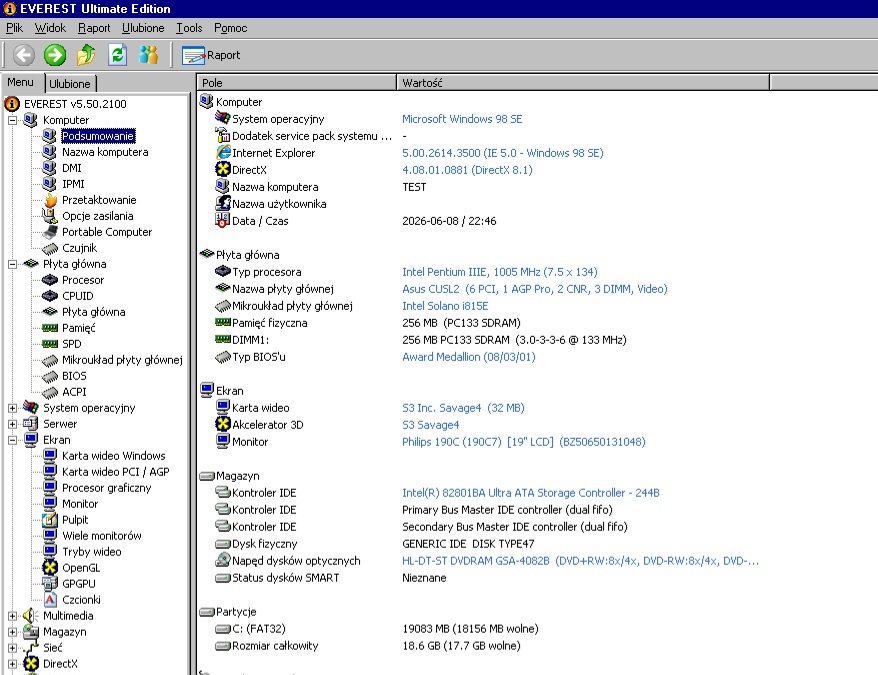The image size is (878, 675).
Task: Click the Raport toolbar button
Action: pyautogui.click(x=211, y=55)
